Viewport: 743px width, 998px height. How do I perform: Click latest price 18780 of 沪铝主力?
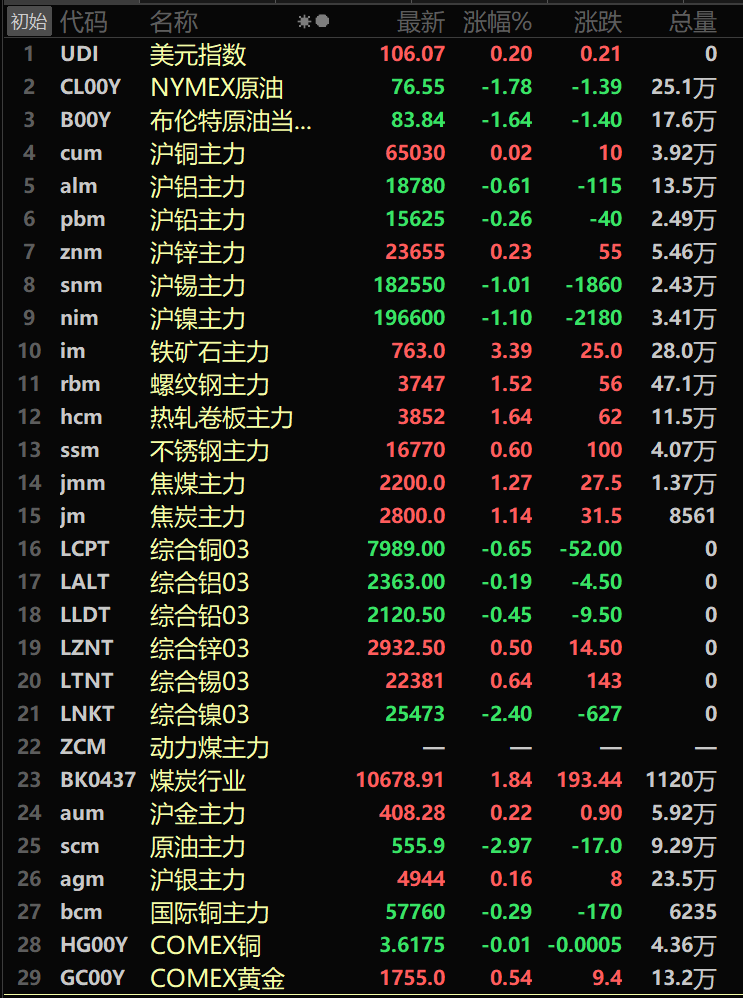[415, 186]
